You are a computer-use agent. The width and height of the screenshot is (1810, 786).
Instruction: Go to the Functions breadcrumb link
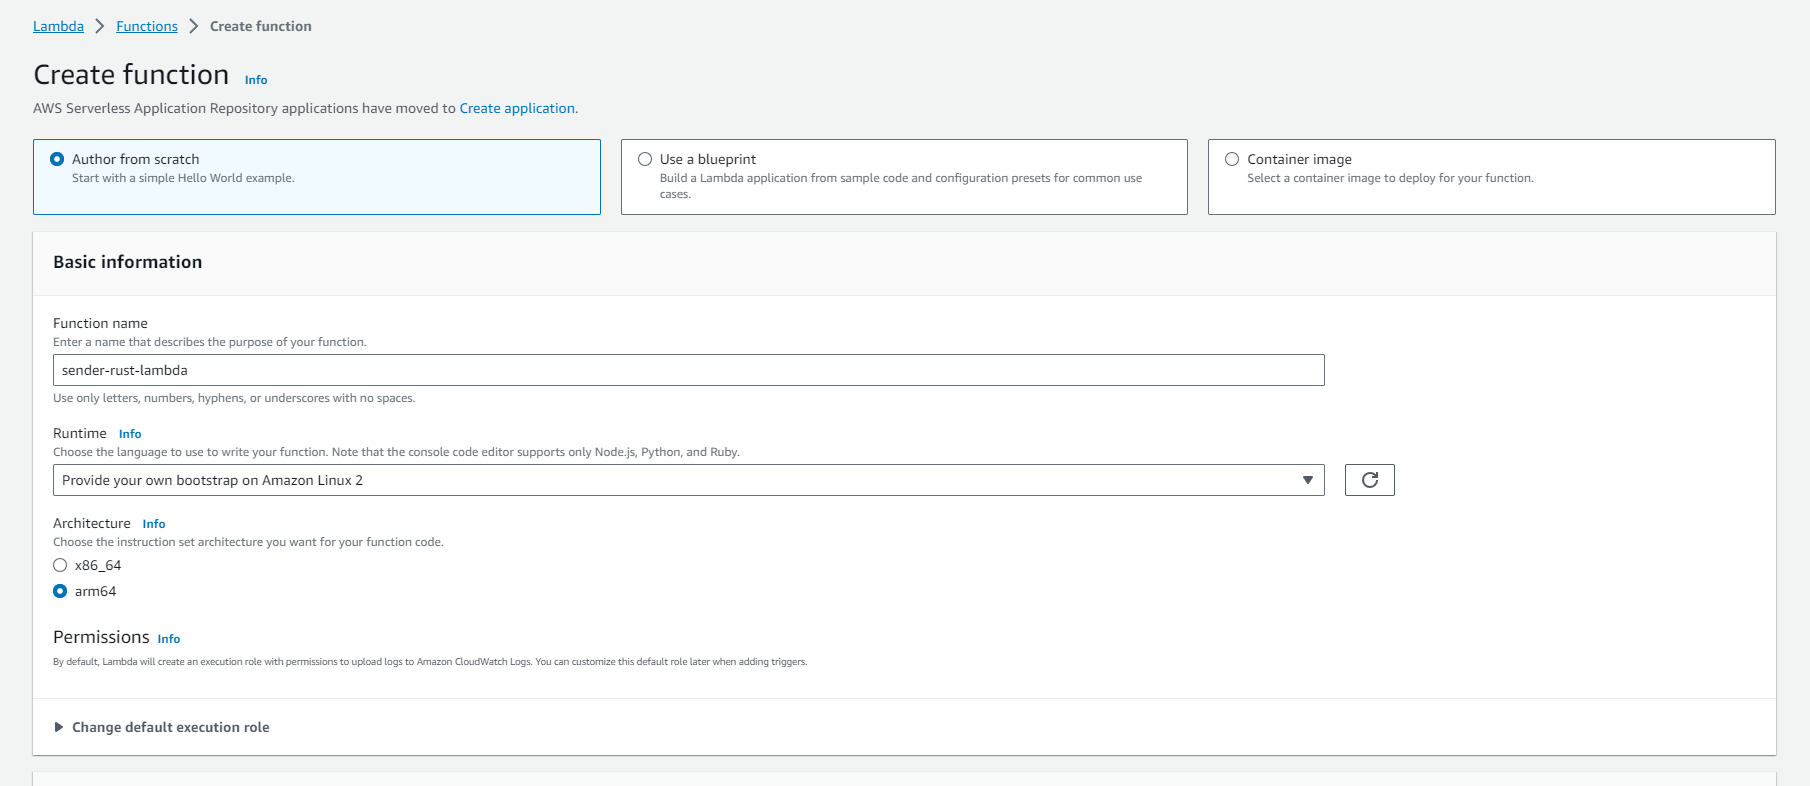pyautogui.click(x=147, y=26)
